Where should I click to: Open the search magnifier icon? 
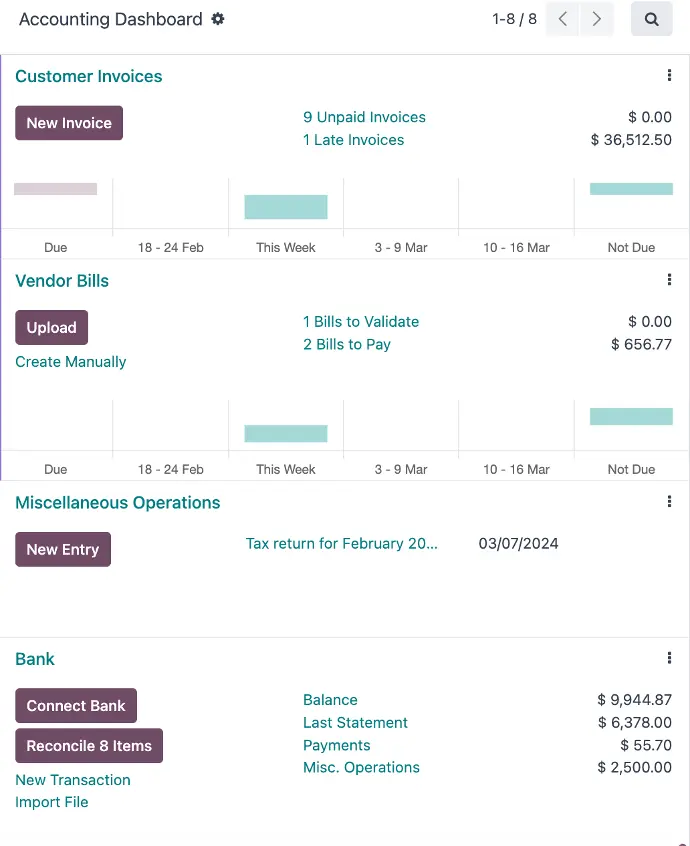point(651,19)
